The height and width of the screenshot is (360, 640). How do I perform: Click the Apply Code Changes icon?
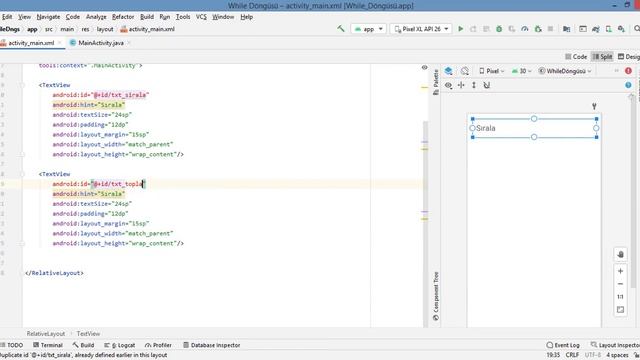point(486,29)
